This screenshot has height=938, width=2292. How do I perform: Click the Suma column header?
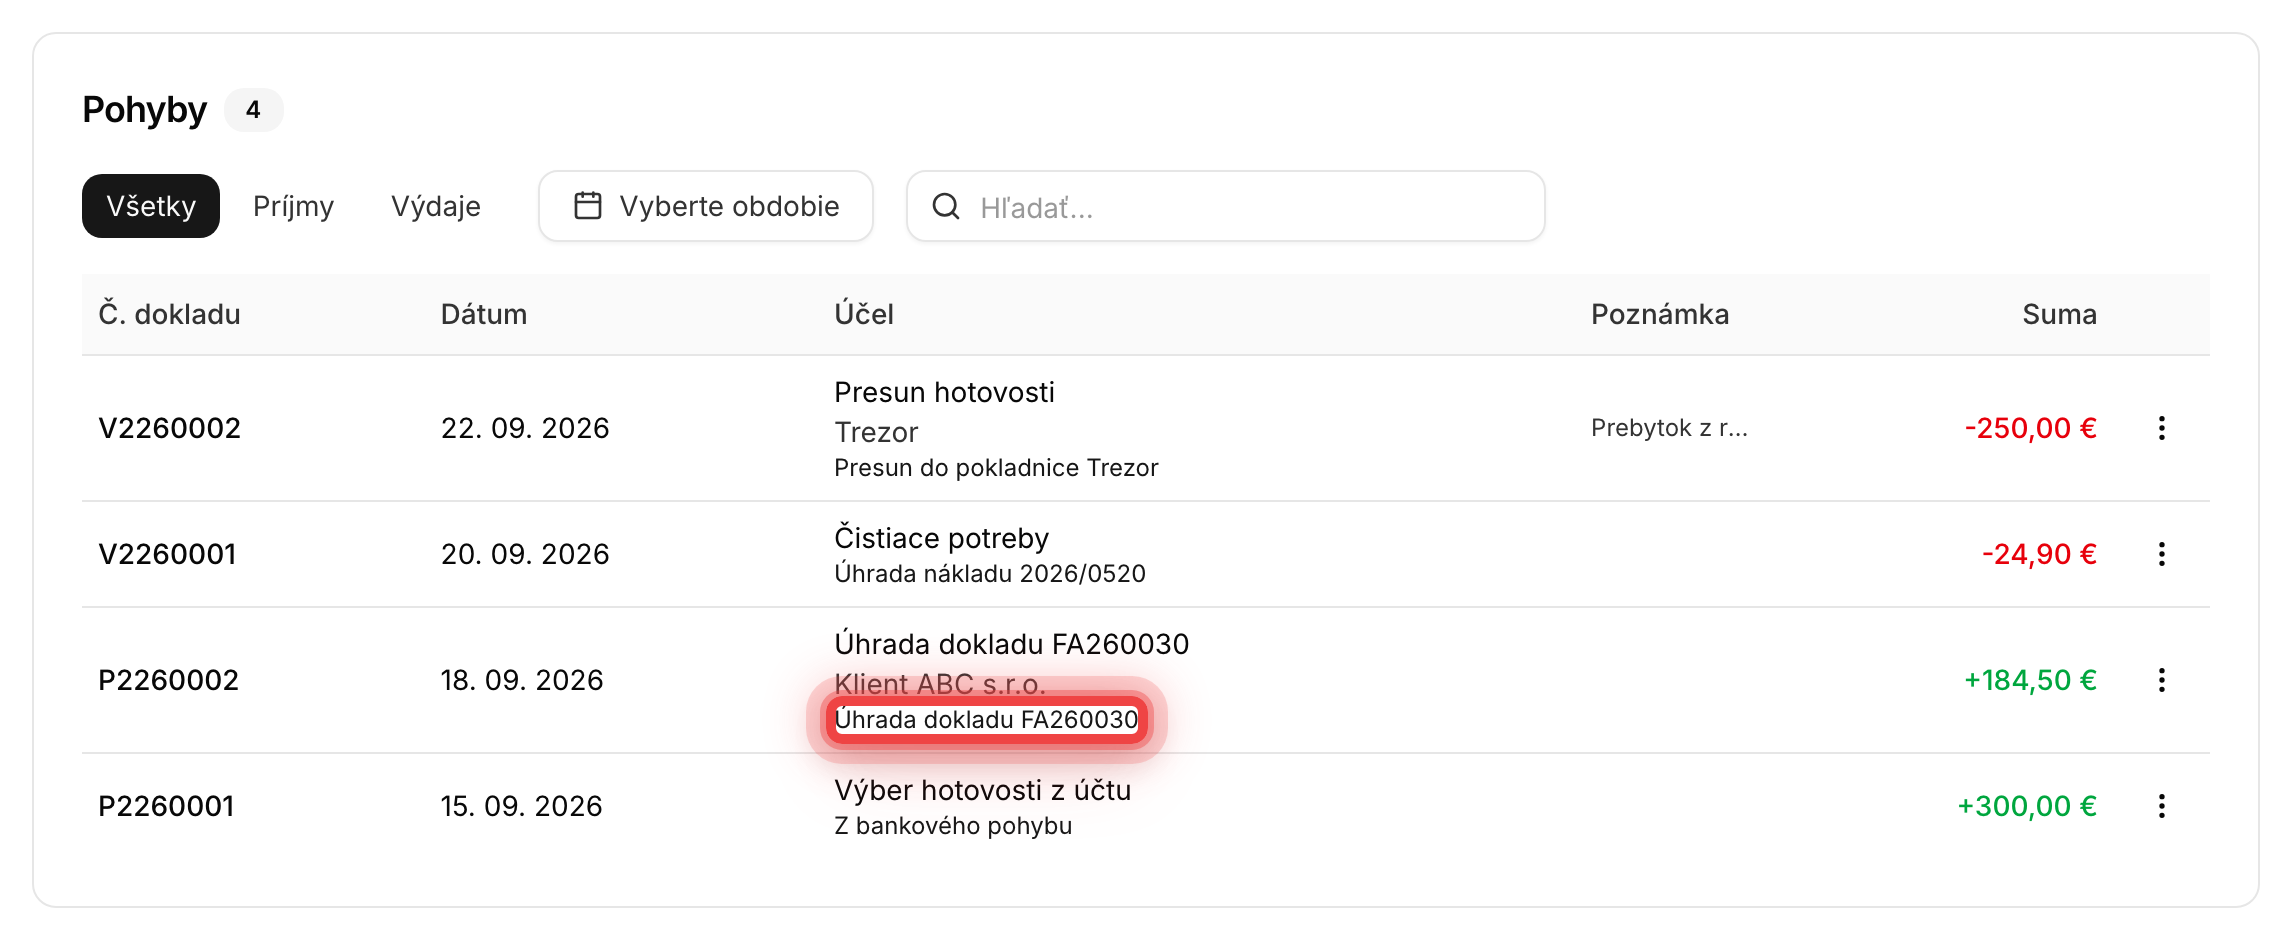click(x=2059, y=314)
